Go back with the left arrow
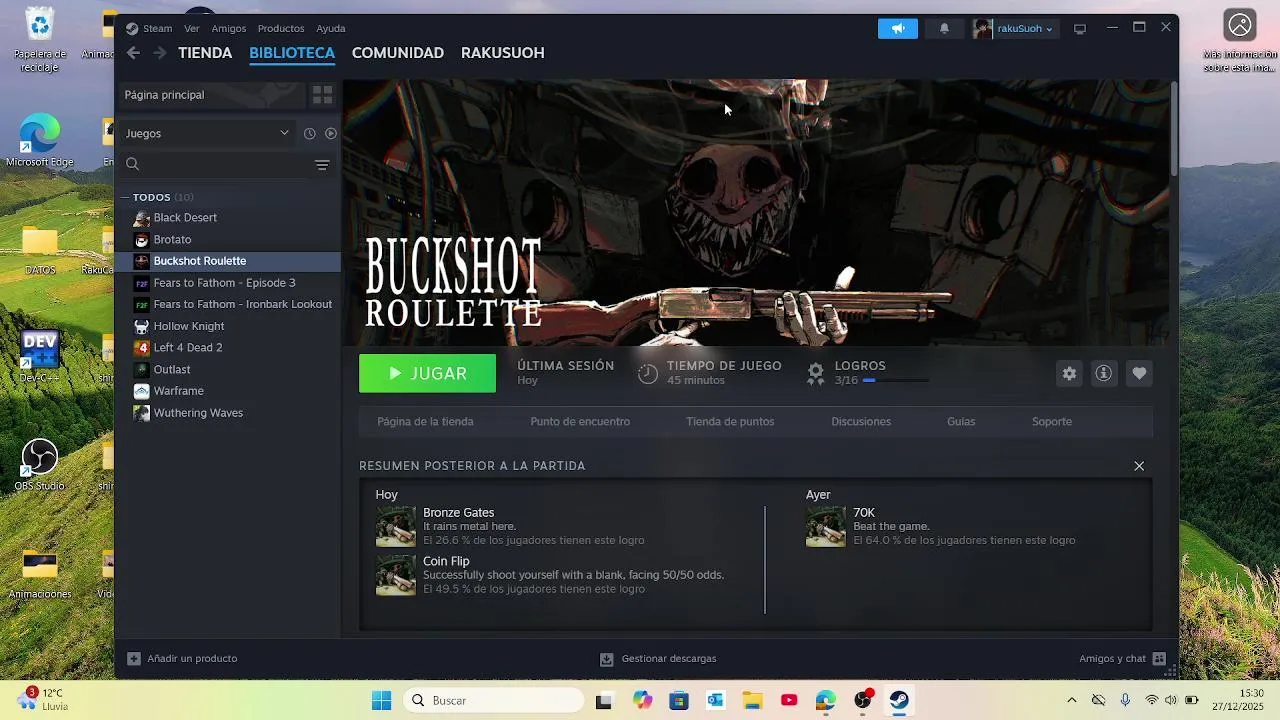The width and height of the screenshot is (1280, 720). coord(133,53)
